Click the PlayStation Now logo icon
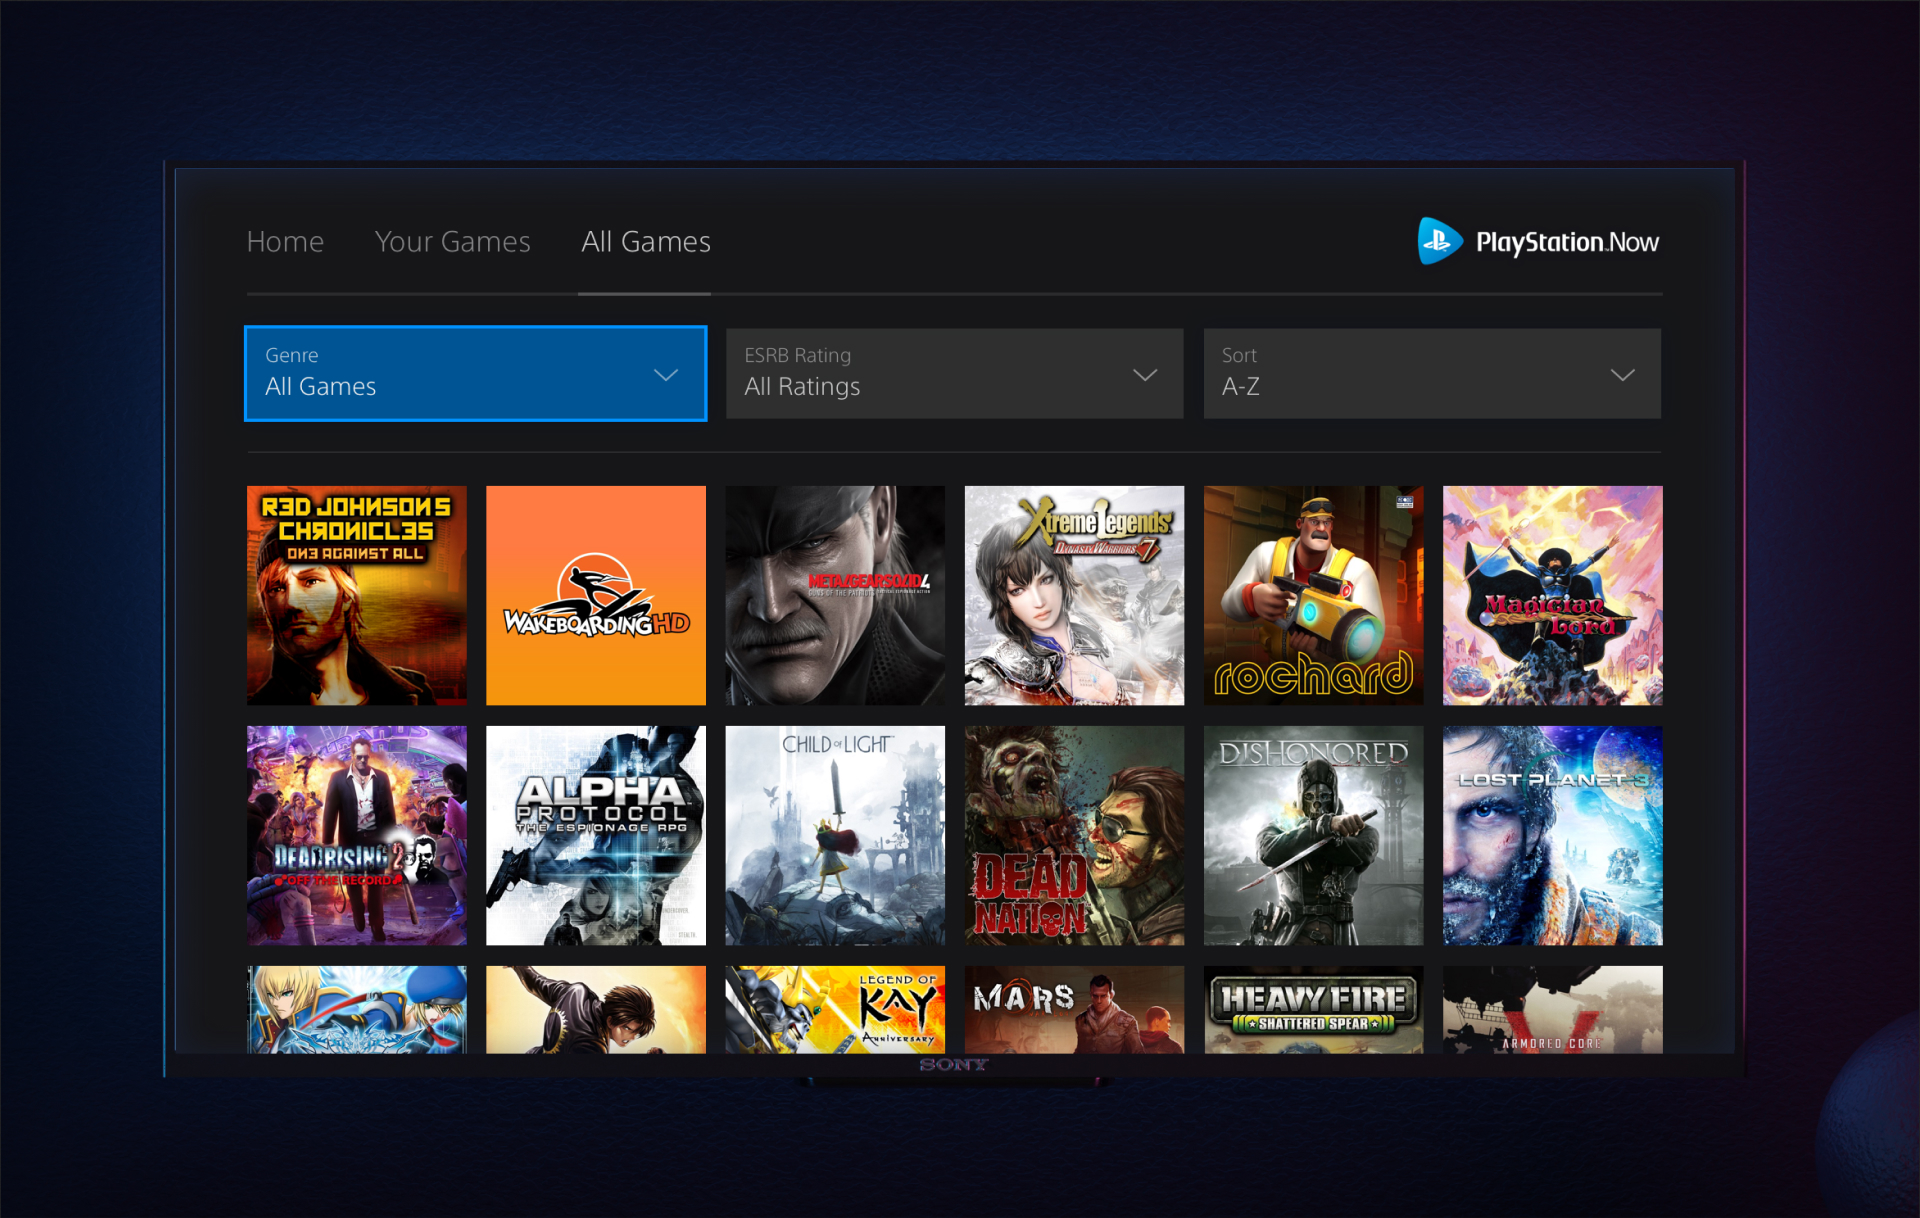 (1439, 241)
